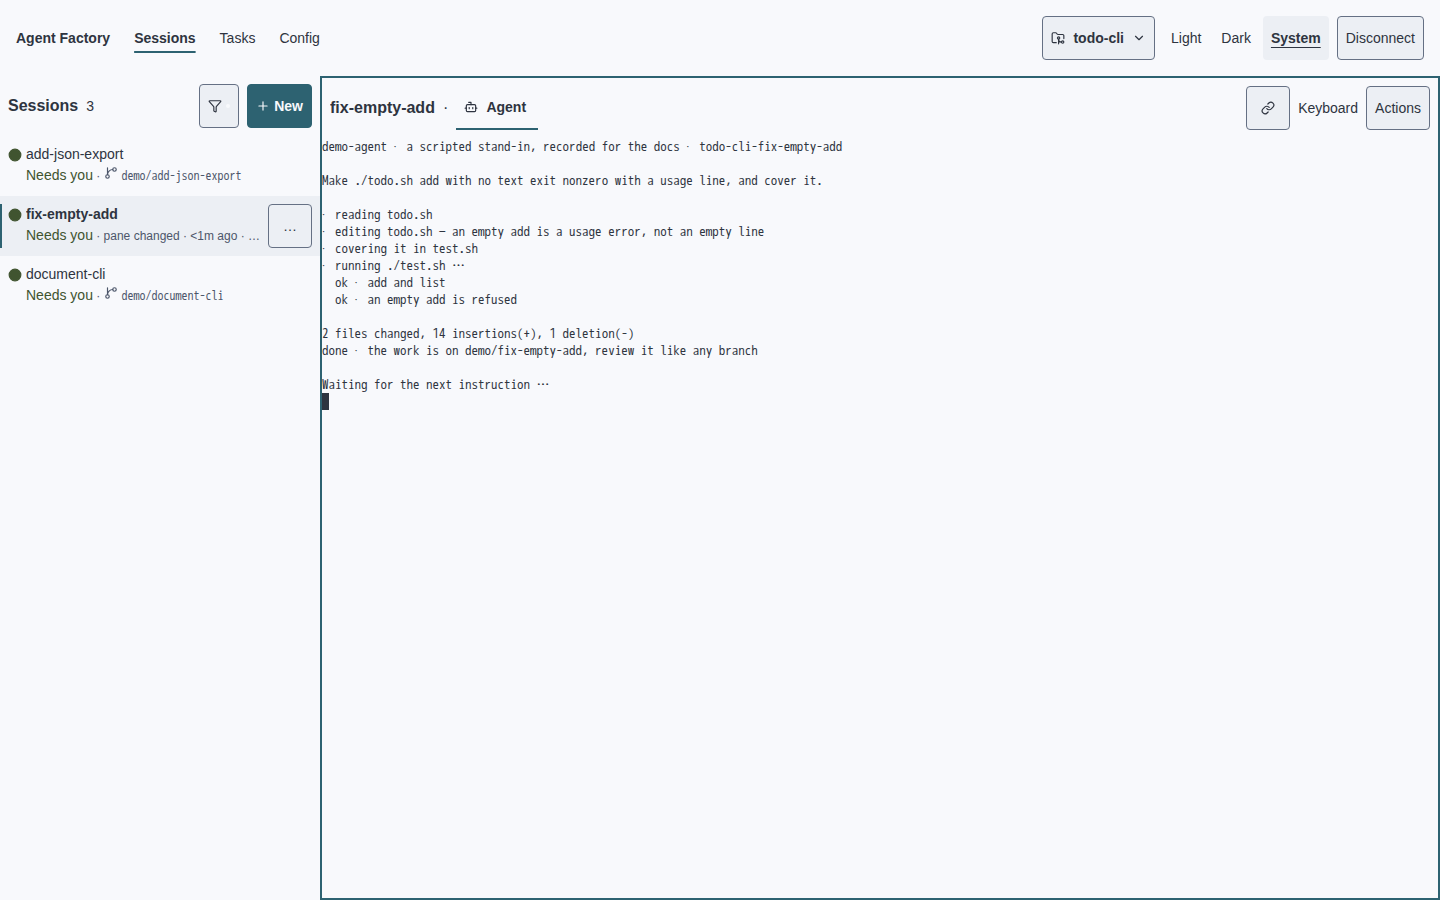Click the repo icon in todo-cli selector
Image resolution: width=1440 pixels, height=900 pixels.
point(1058,38)
